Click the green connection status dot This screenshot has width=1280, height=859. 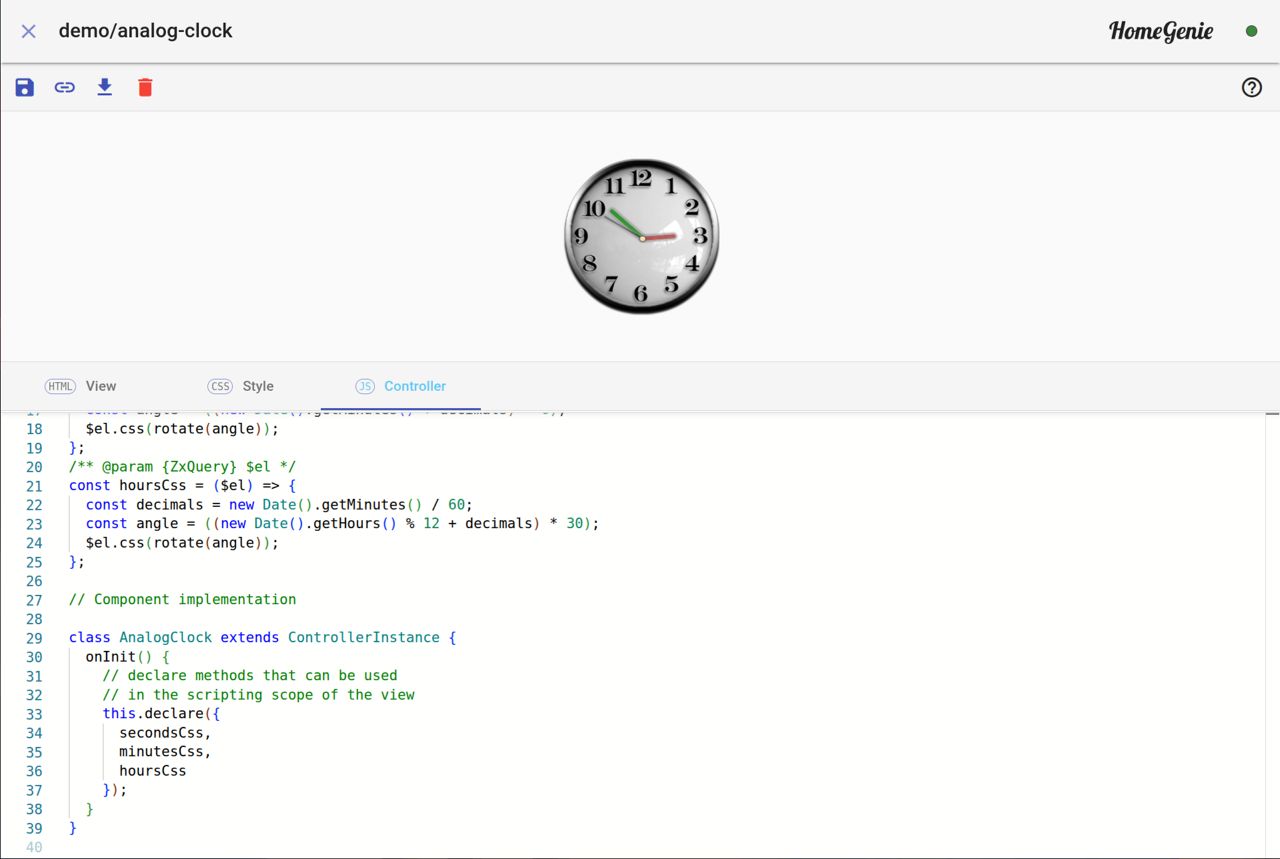point(1251,31)
